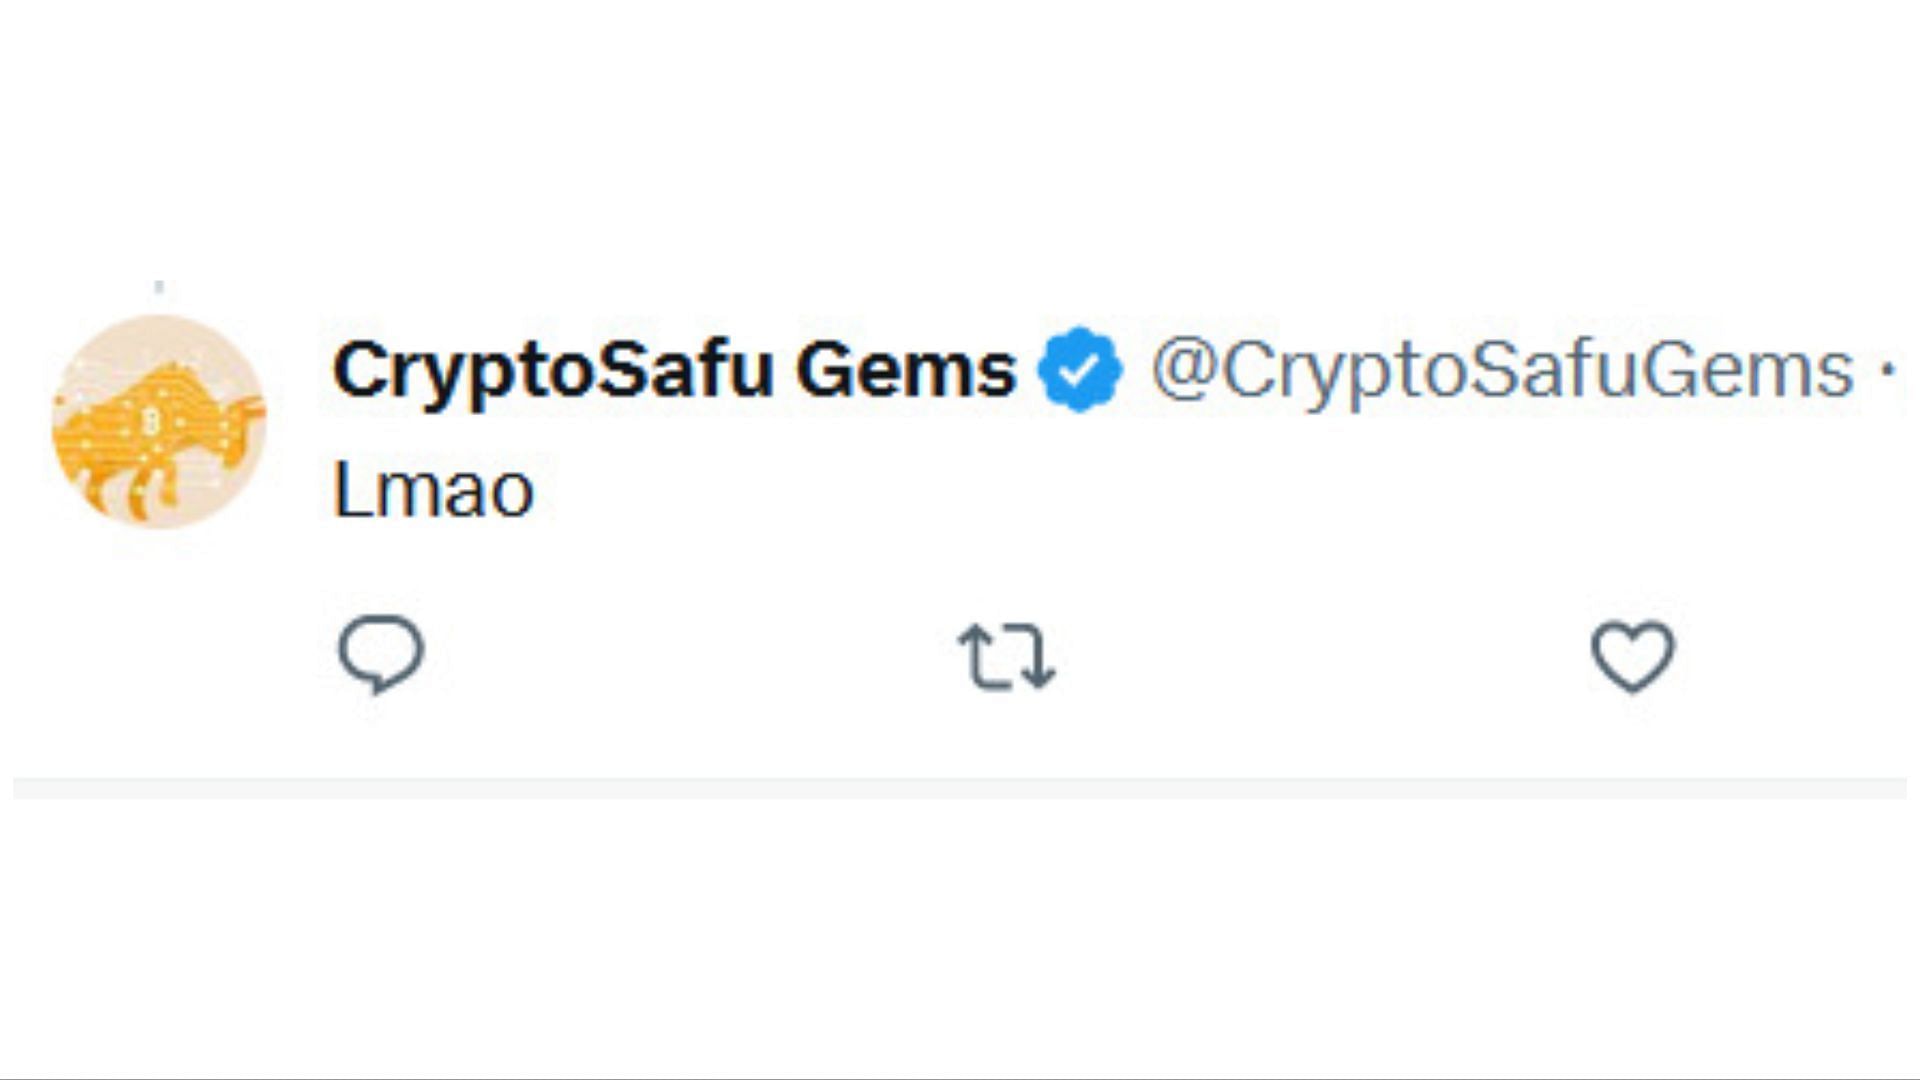Click the word Lmao in the post
Image resolution: width=1920 pixels, height=1080 pixels.
(x=433, y=490)
